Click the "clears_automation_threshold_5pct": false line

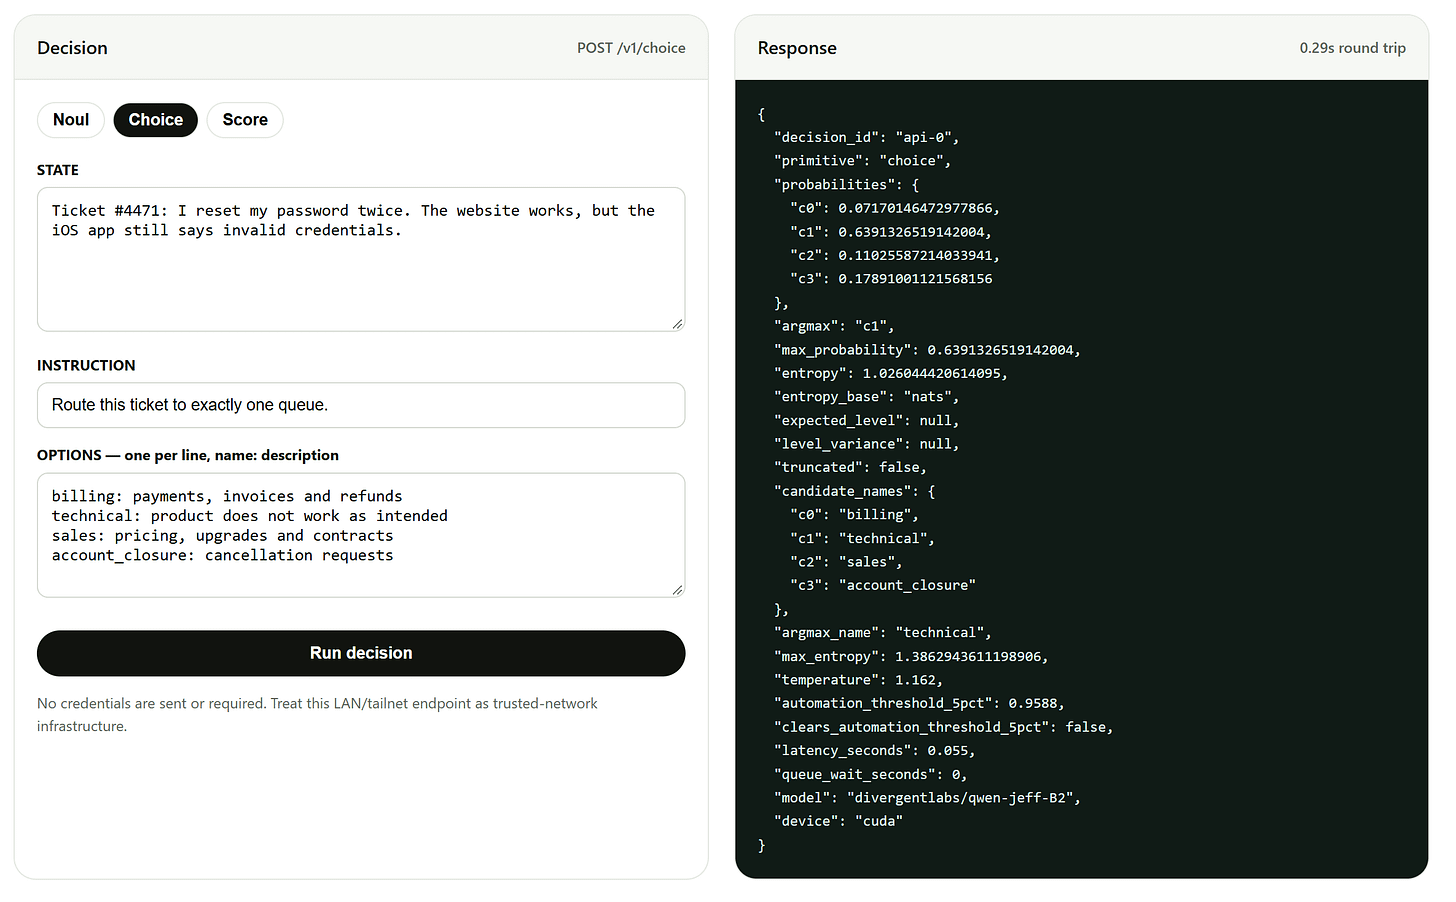click(943, 727)
